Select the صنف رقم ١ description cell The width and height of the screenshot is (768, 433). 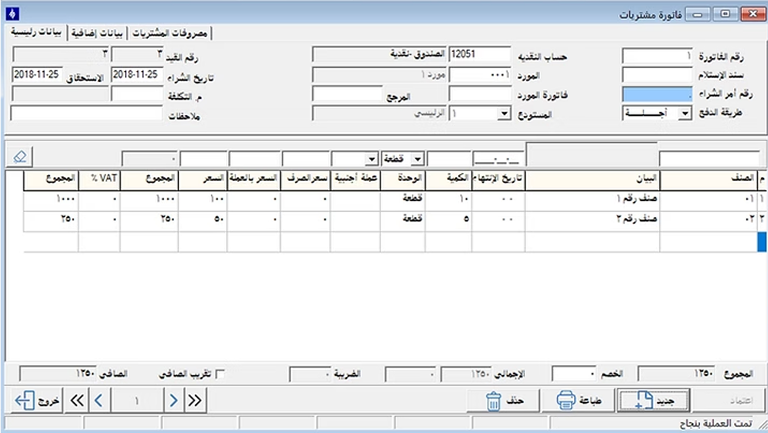[x=592, y=199]
